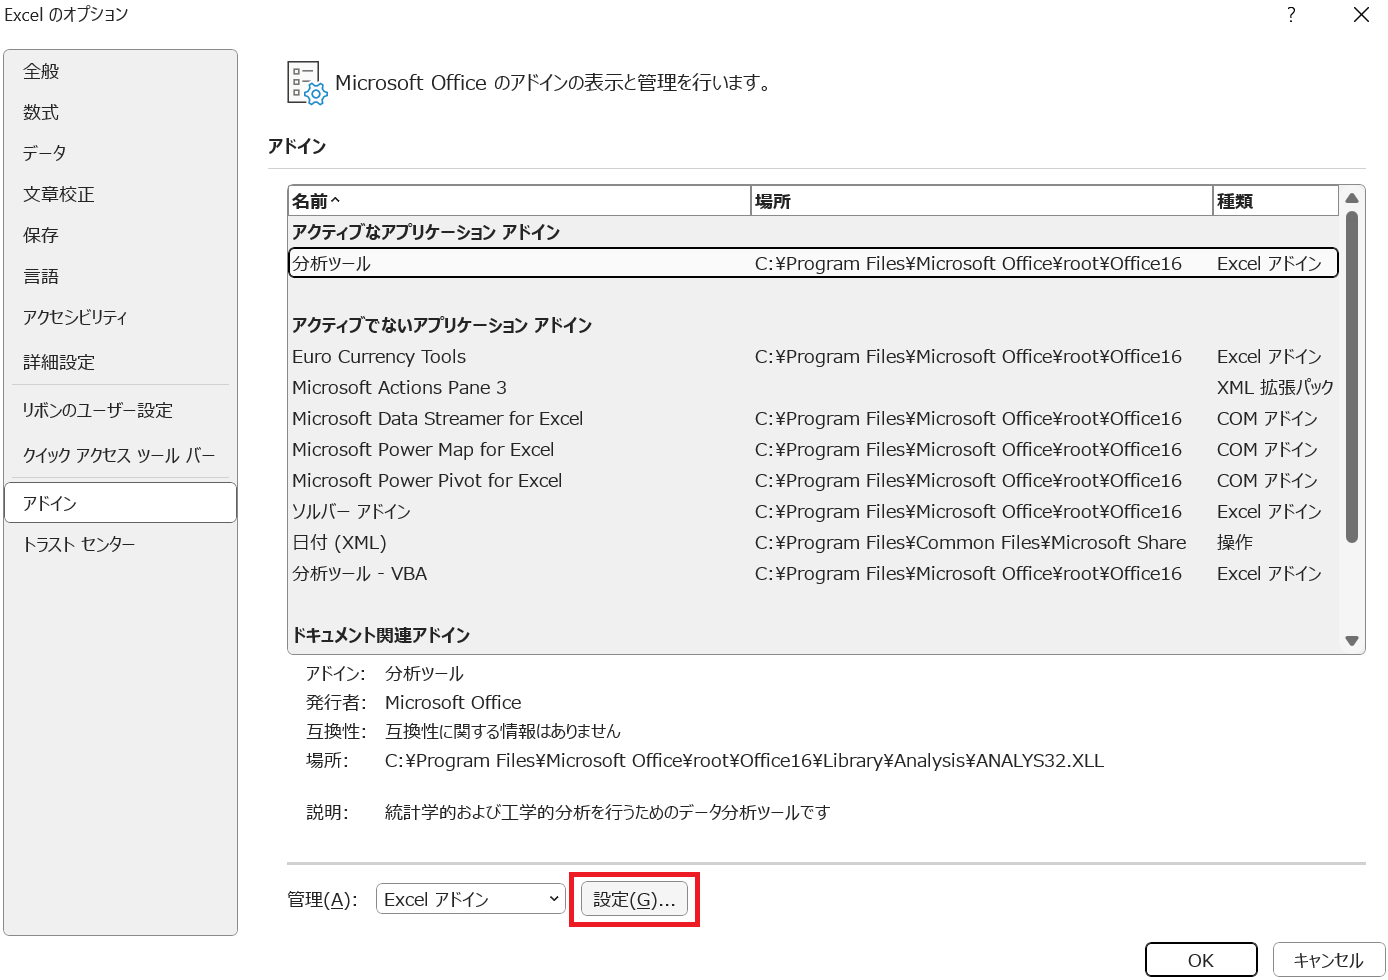Open the 全般 options category
The image size is (1388, 980).
point(120,72)
